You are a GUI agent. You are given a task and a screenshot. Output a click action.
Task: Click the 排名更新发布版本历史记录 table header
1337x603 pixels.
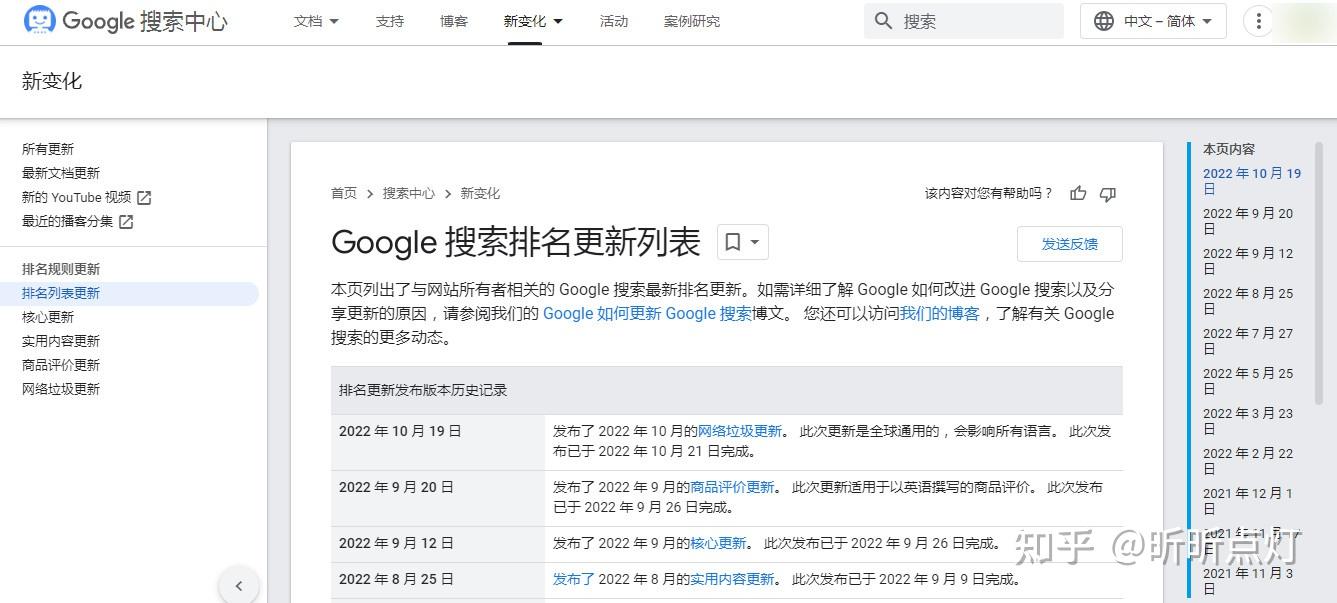pyautogui.click(x=726, y=390)
